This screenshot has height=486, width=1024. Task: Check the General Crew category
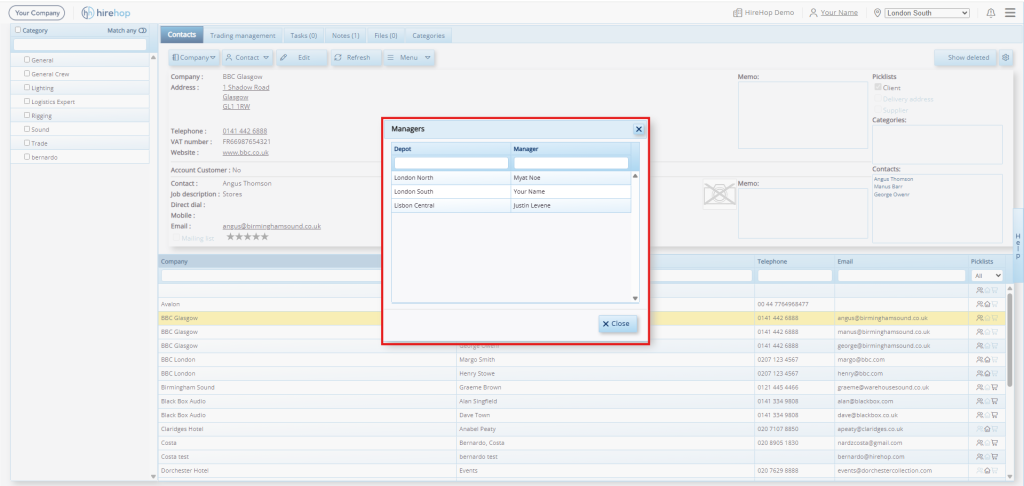[x=27, y=73]
